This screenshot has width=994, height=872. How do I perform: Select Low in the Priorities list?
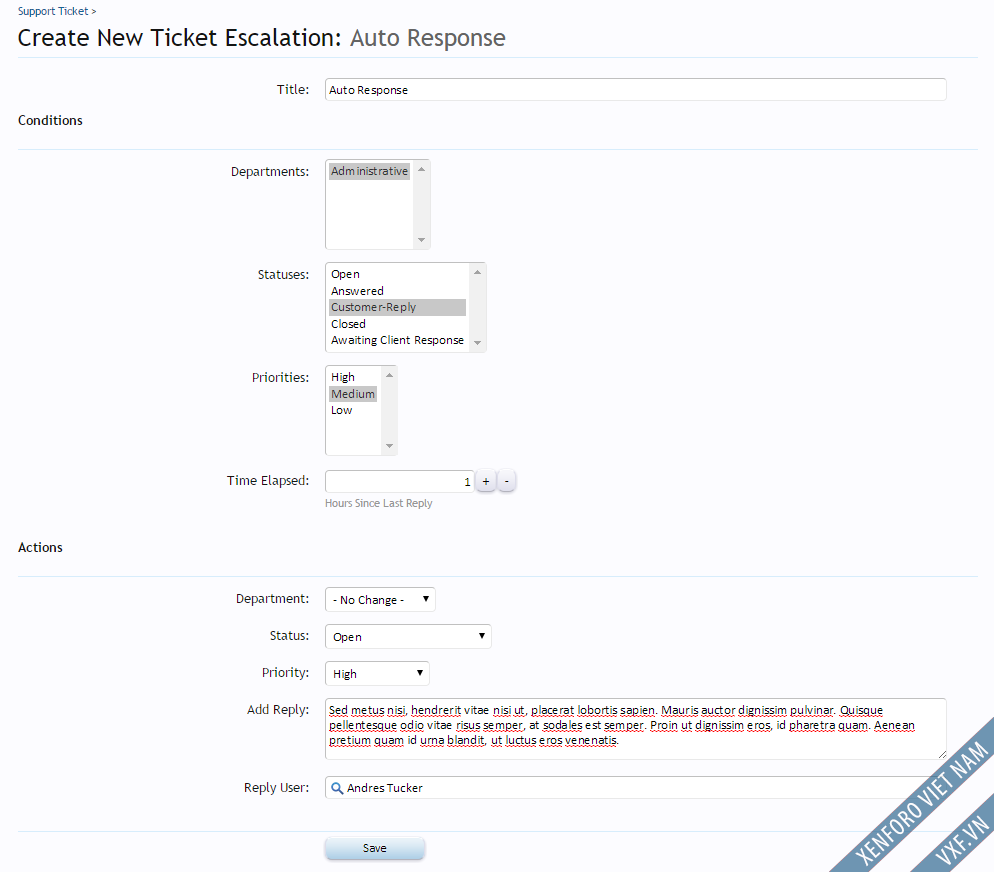[x=342, y=411]
